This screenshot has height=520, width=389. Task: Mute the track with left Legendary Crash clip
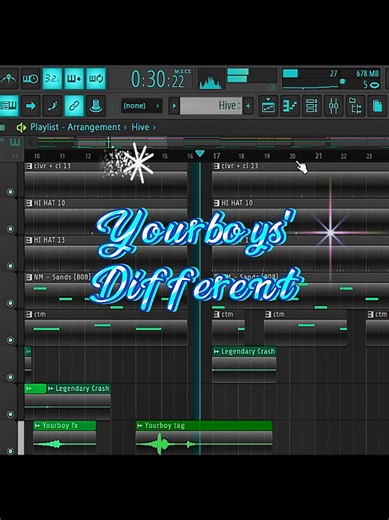(x=10, y=414)
